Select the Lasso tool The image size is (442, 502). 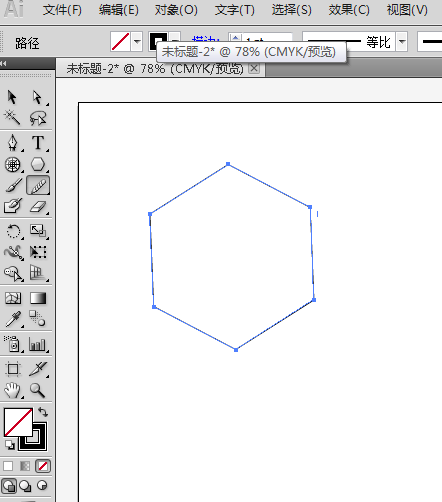click(x=37, y=118)
